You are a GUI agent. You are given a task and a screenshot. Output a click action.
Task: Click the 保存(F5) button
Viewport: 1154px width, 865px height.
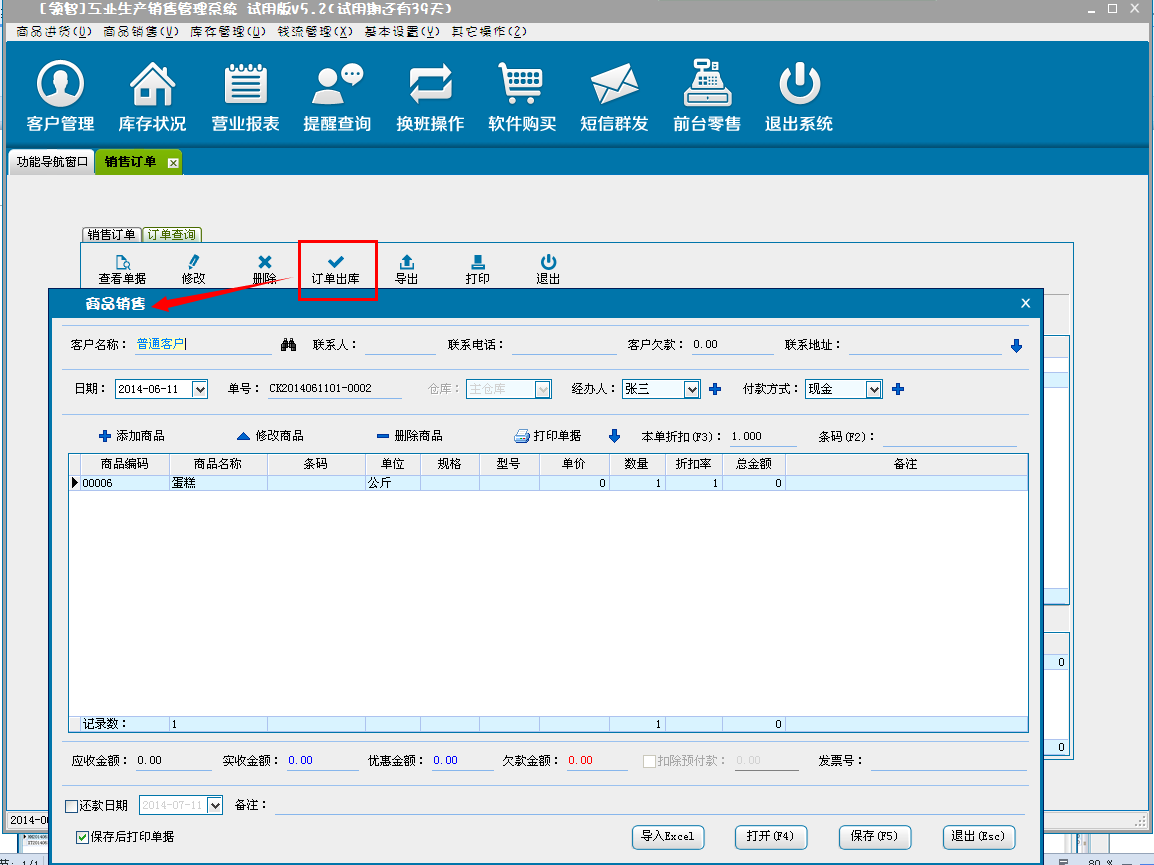click(x=873, y=836)
